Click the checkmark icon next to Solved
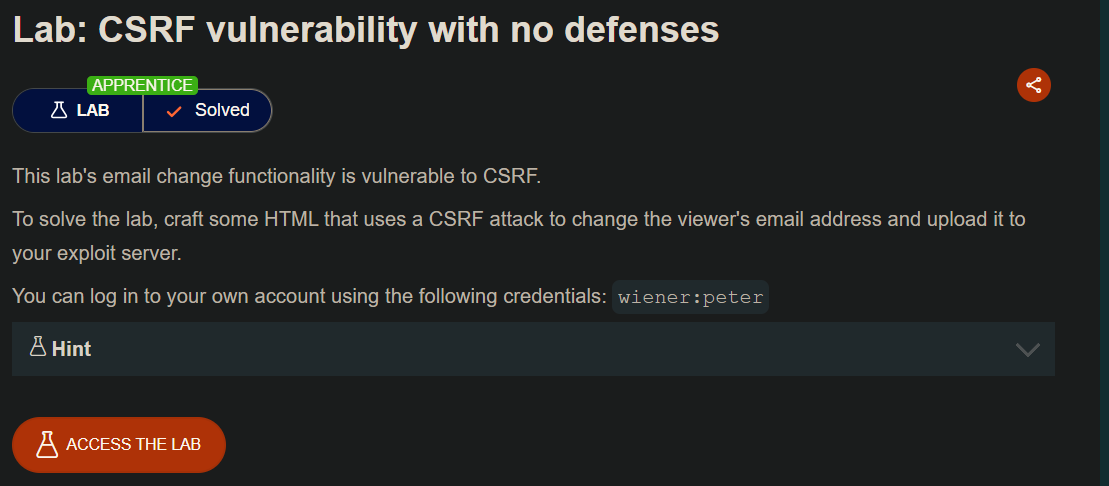Image resolution: width=1109 pixels, height=486 pixels. 174,111
